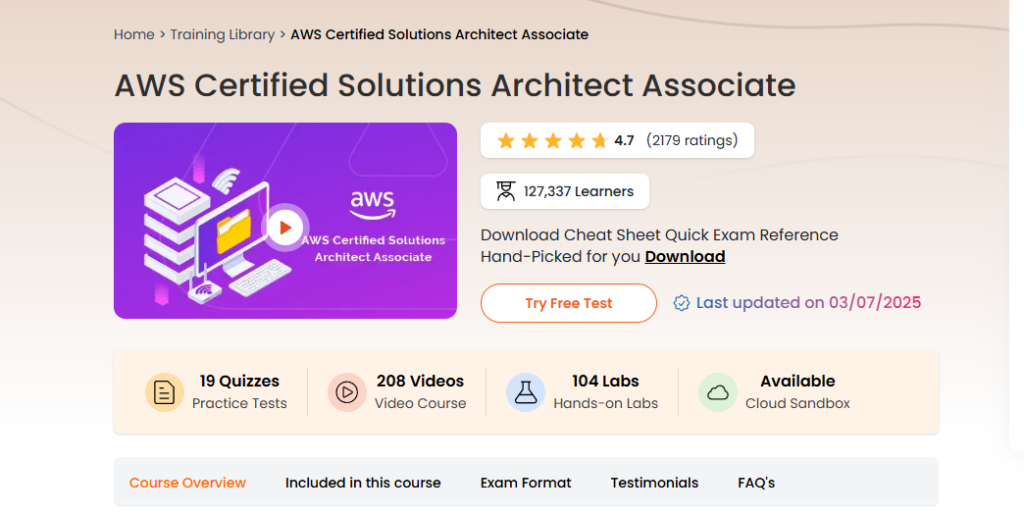Switch to Course Overview tab
The image size is (1024, 514).
pos(187,483)
